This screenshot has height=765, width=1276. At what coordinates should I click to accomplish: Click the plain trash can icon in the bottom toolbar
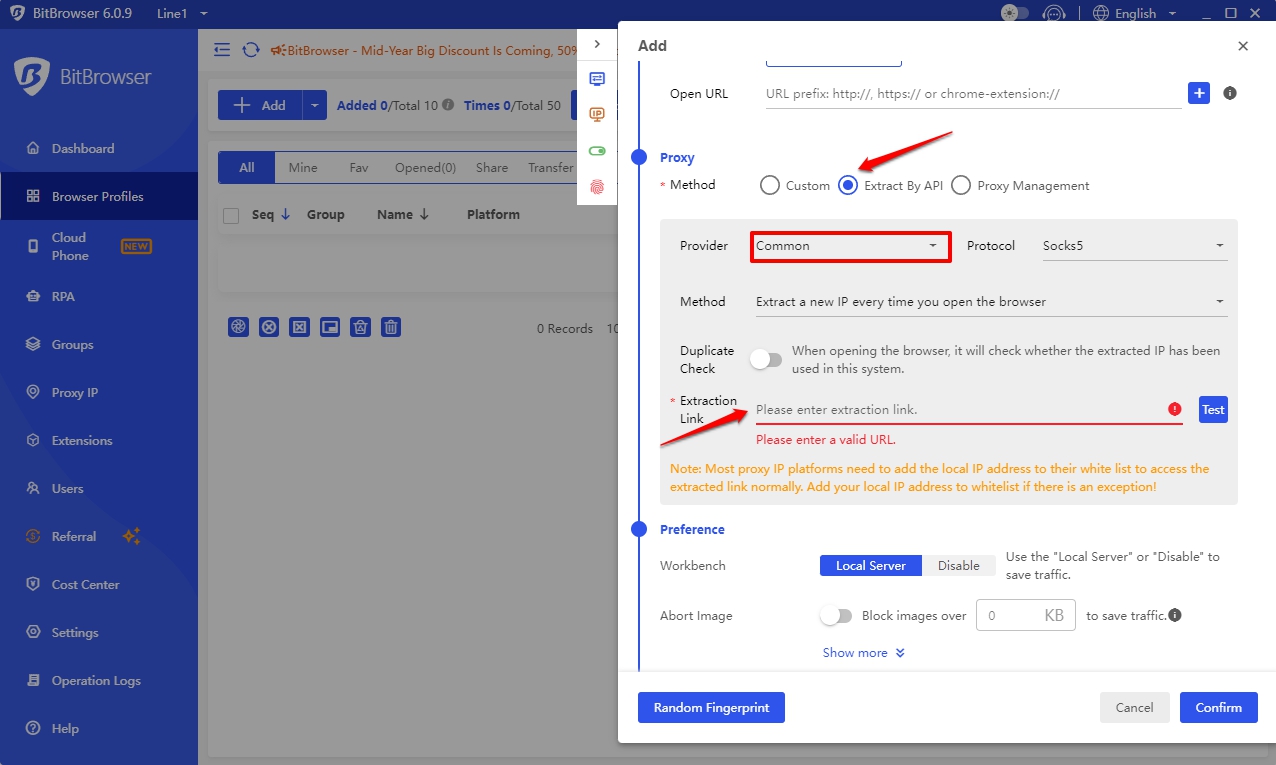click(392, 327)
